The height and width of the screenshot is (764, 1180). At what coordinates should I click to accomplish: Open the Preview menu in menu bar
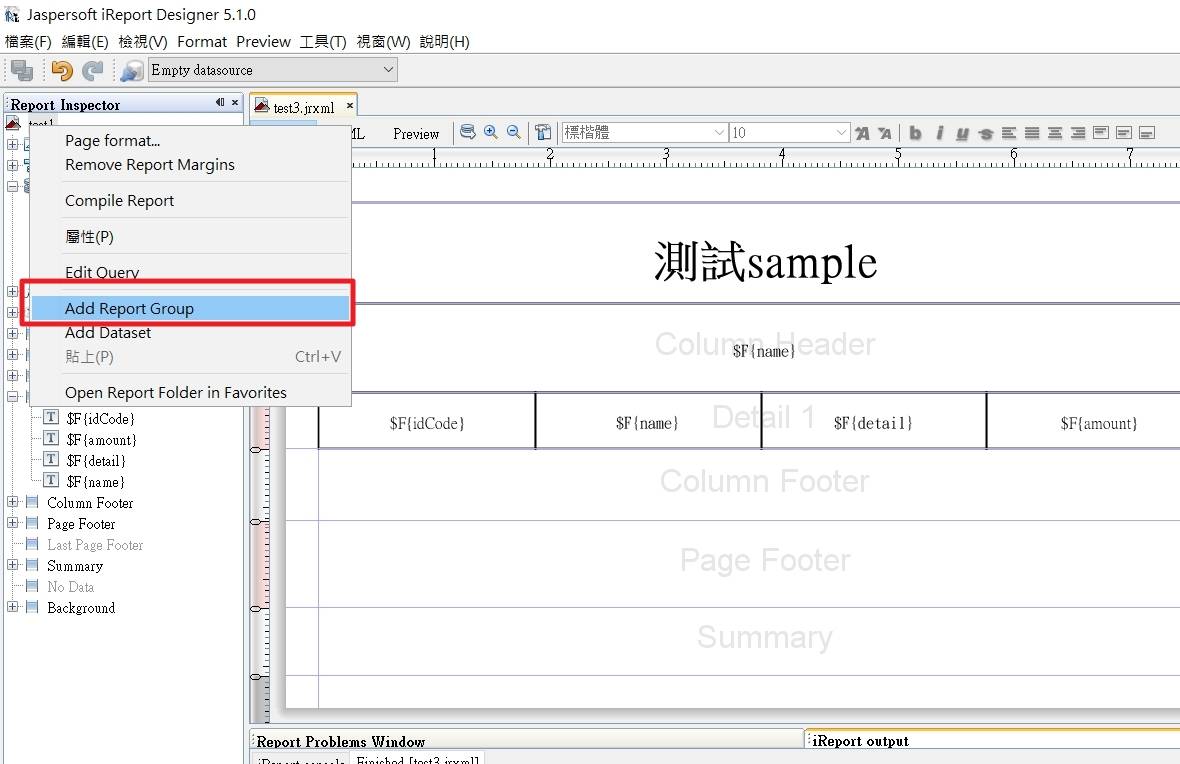tap(263, 42)
